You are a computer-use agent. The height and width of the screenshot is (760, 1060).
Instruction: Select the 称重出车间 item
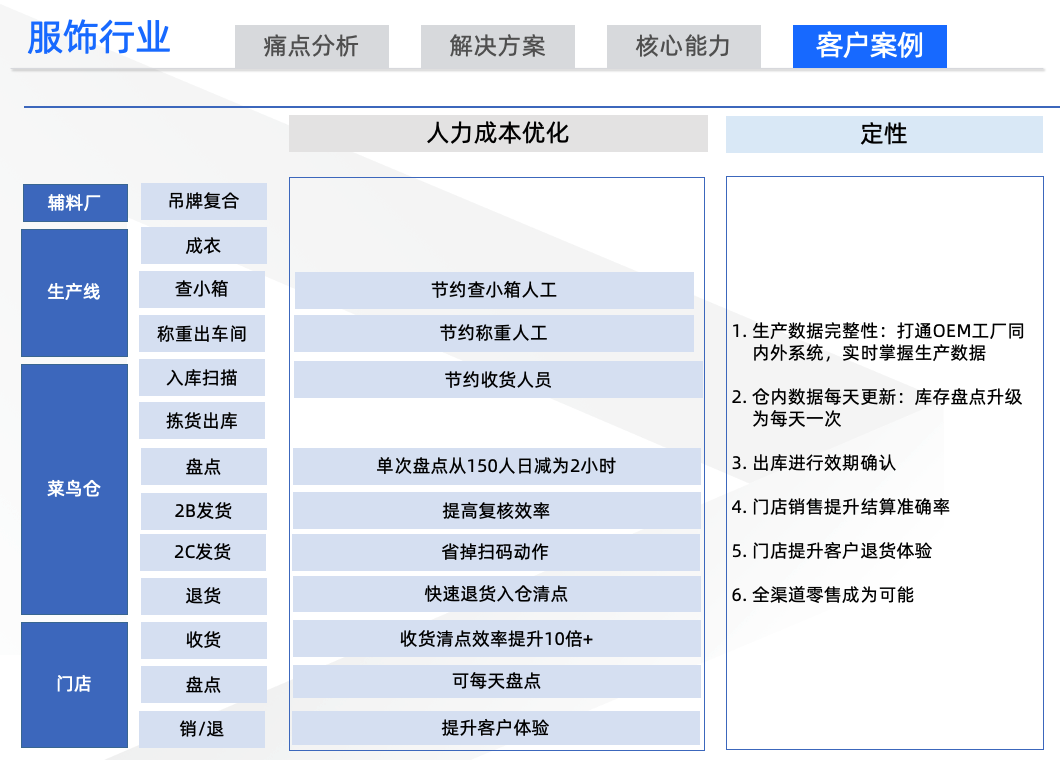203,333
